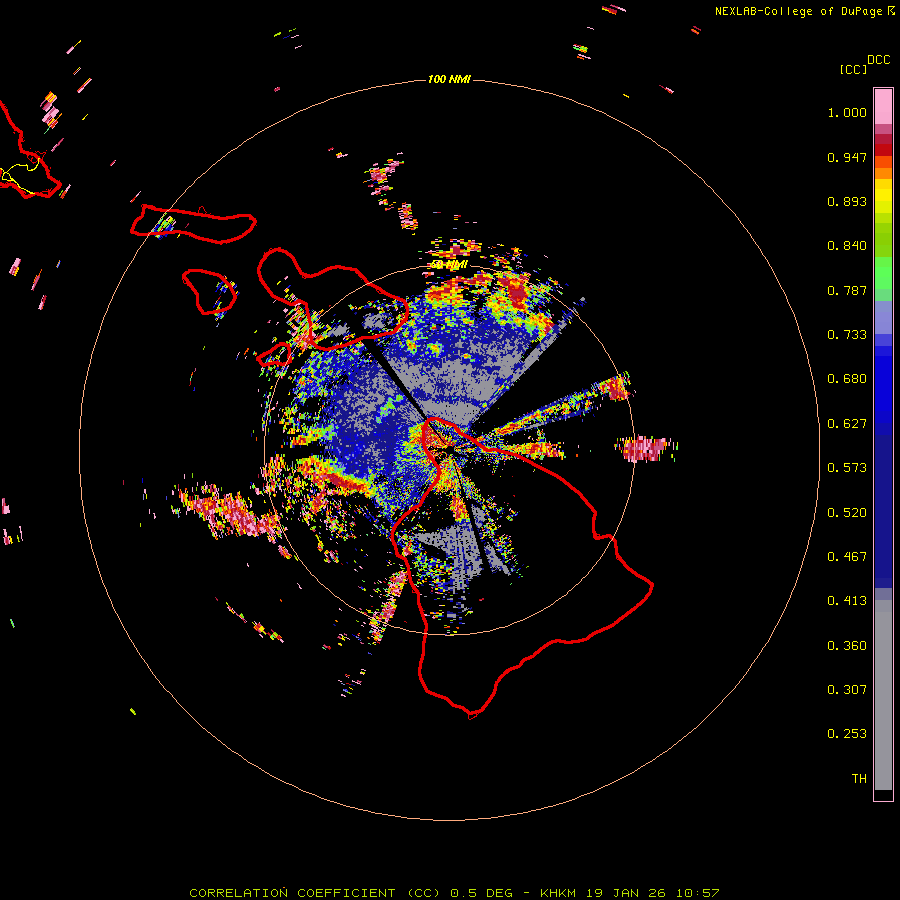Click the 0.413 scale value
Image resolution: width=900 pixels, height=900 pixels.
[847, 601]
